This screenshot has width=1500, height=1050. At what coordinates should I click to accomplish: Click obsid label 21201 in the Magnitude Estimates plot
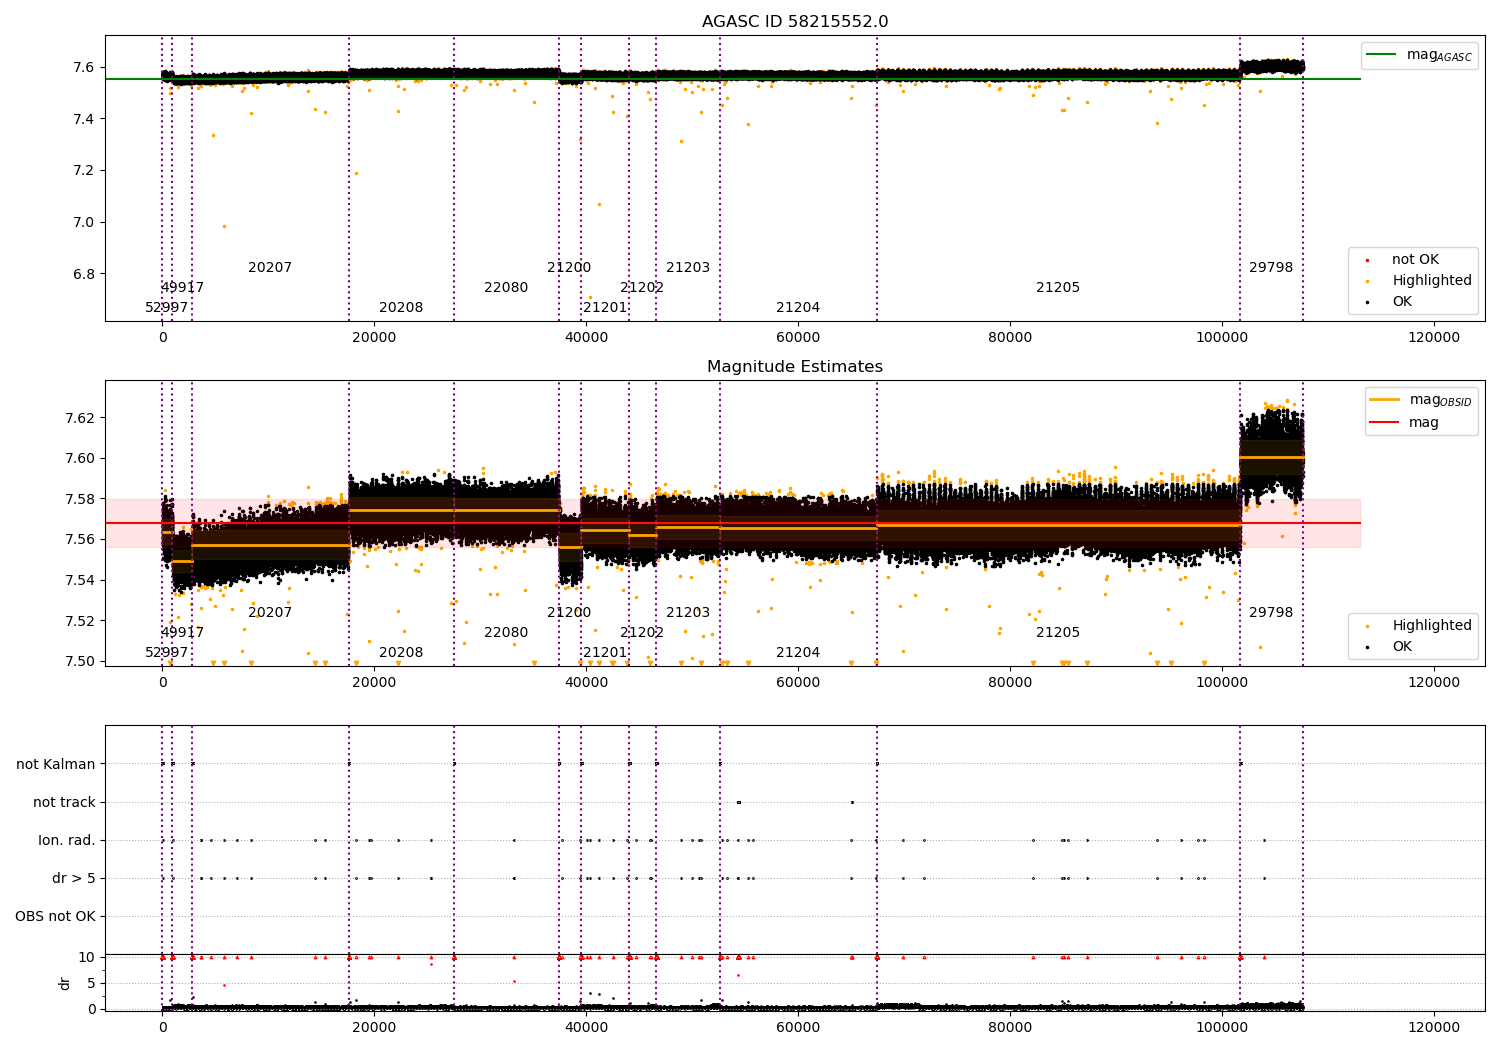605,653
